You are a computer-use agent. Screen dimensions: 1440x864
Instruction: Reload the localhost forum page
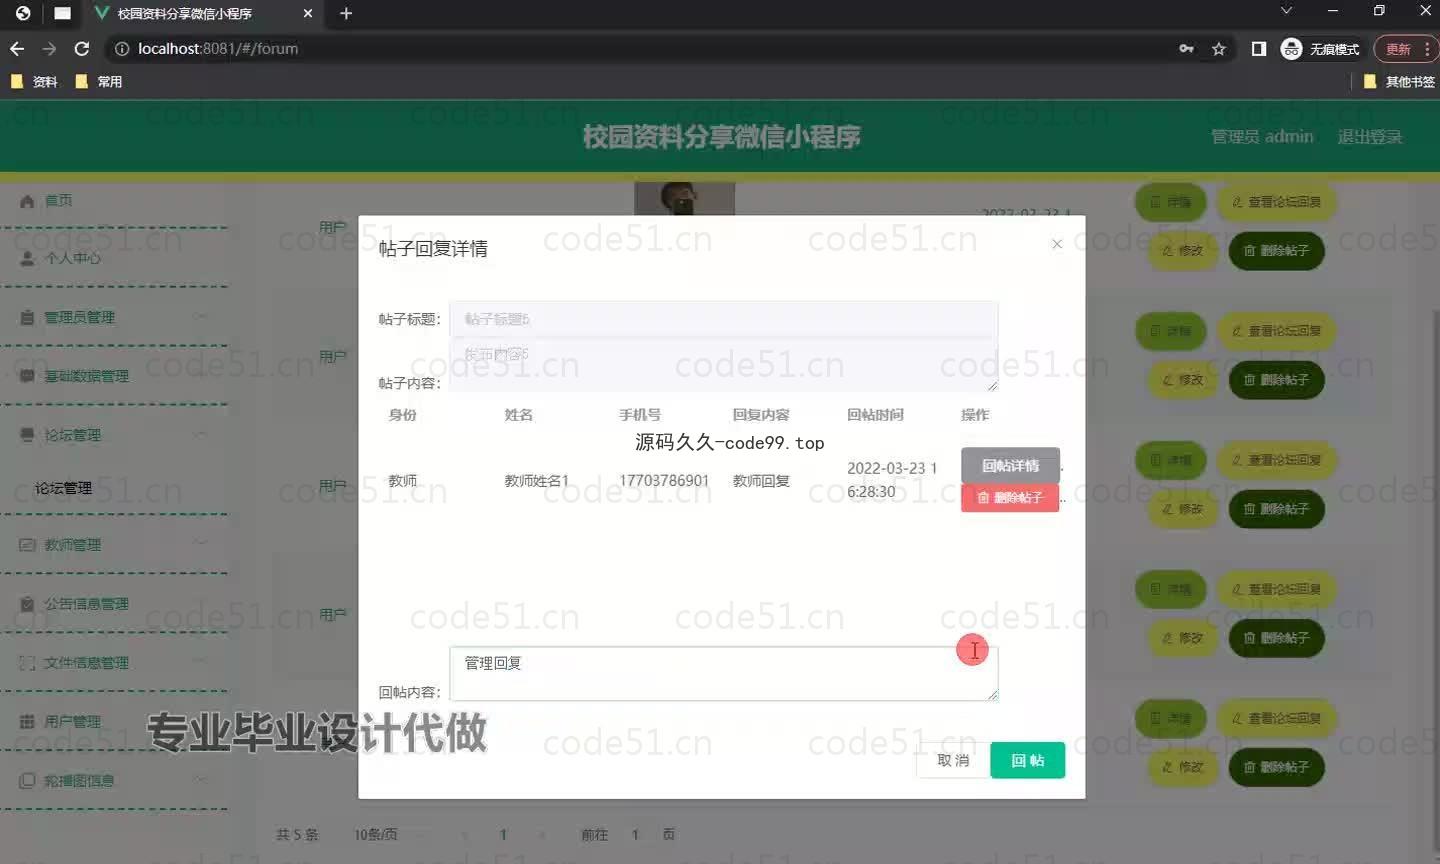pos(82,48)
